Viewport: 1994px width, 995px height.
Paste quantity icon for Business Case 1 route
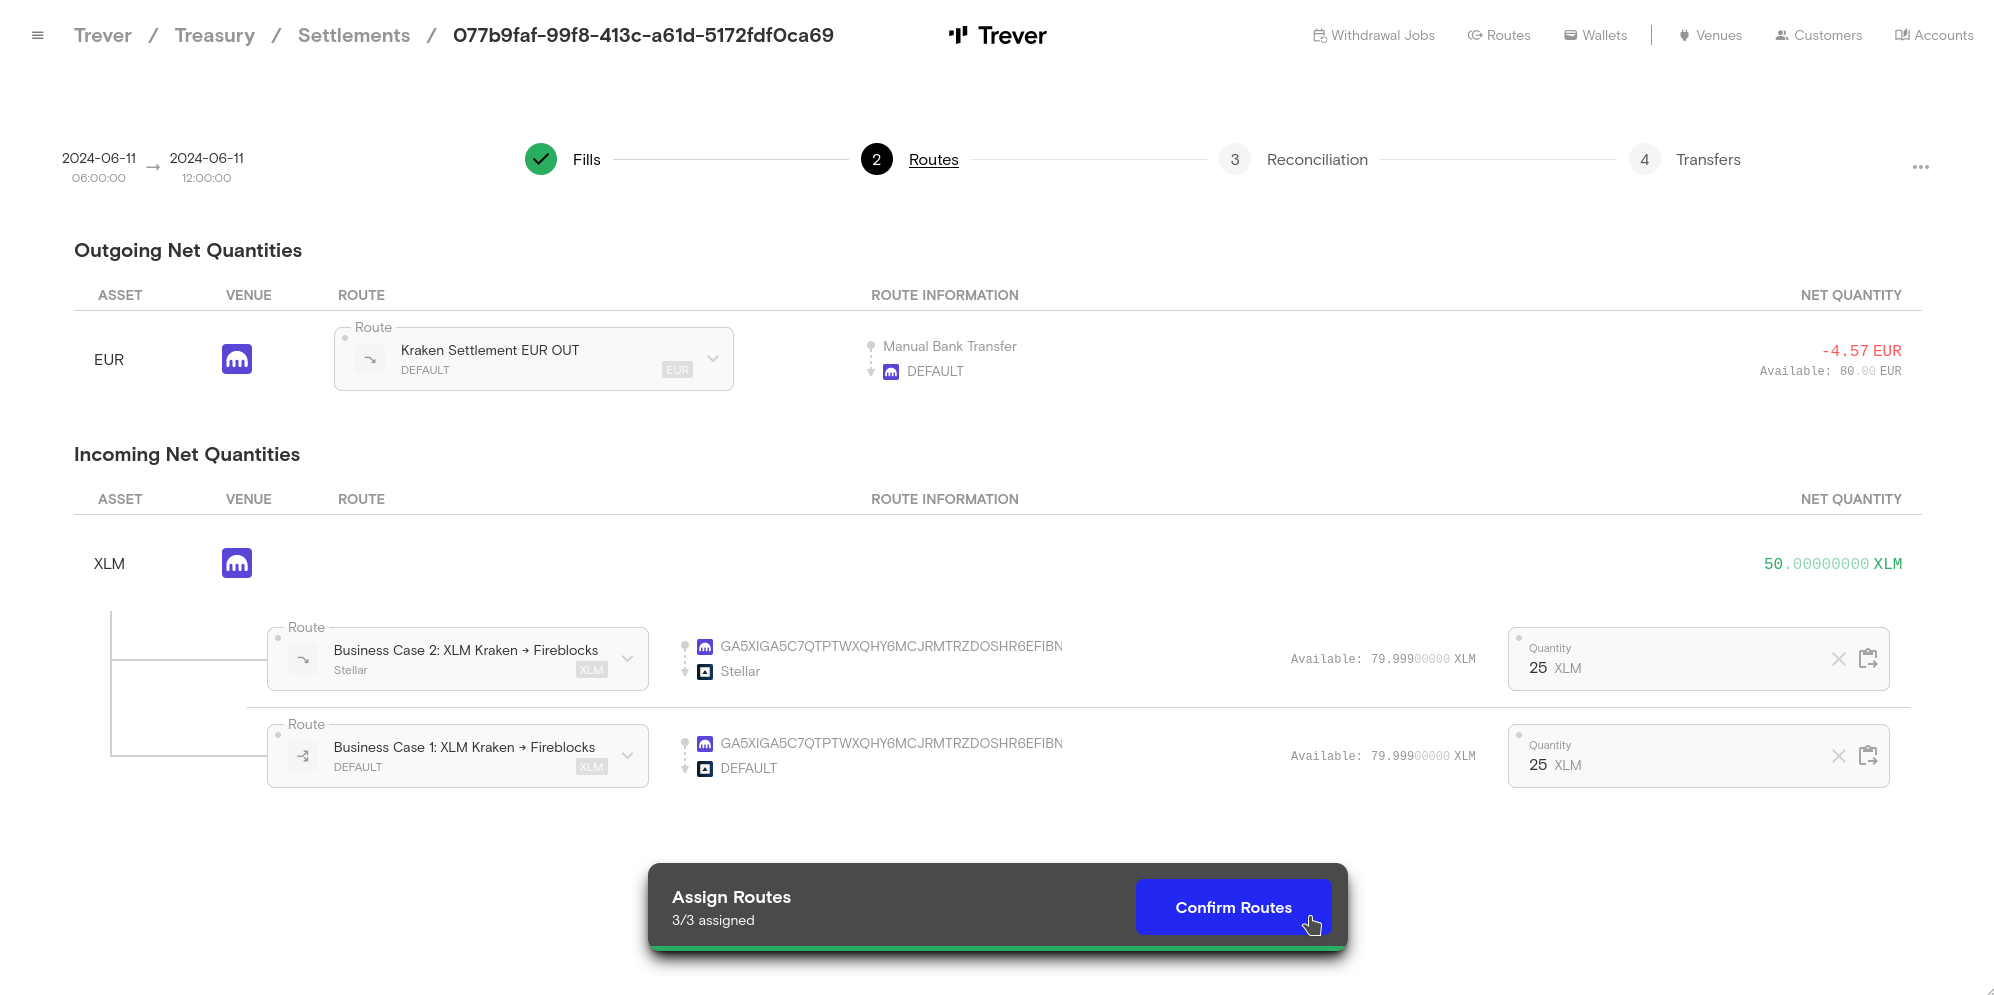(1868, 756)
